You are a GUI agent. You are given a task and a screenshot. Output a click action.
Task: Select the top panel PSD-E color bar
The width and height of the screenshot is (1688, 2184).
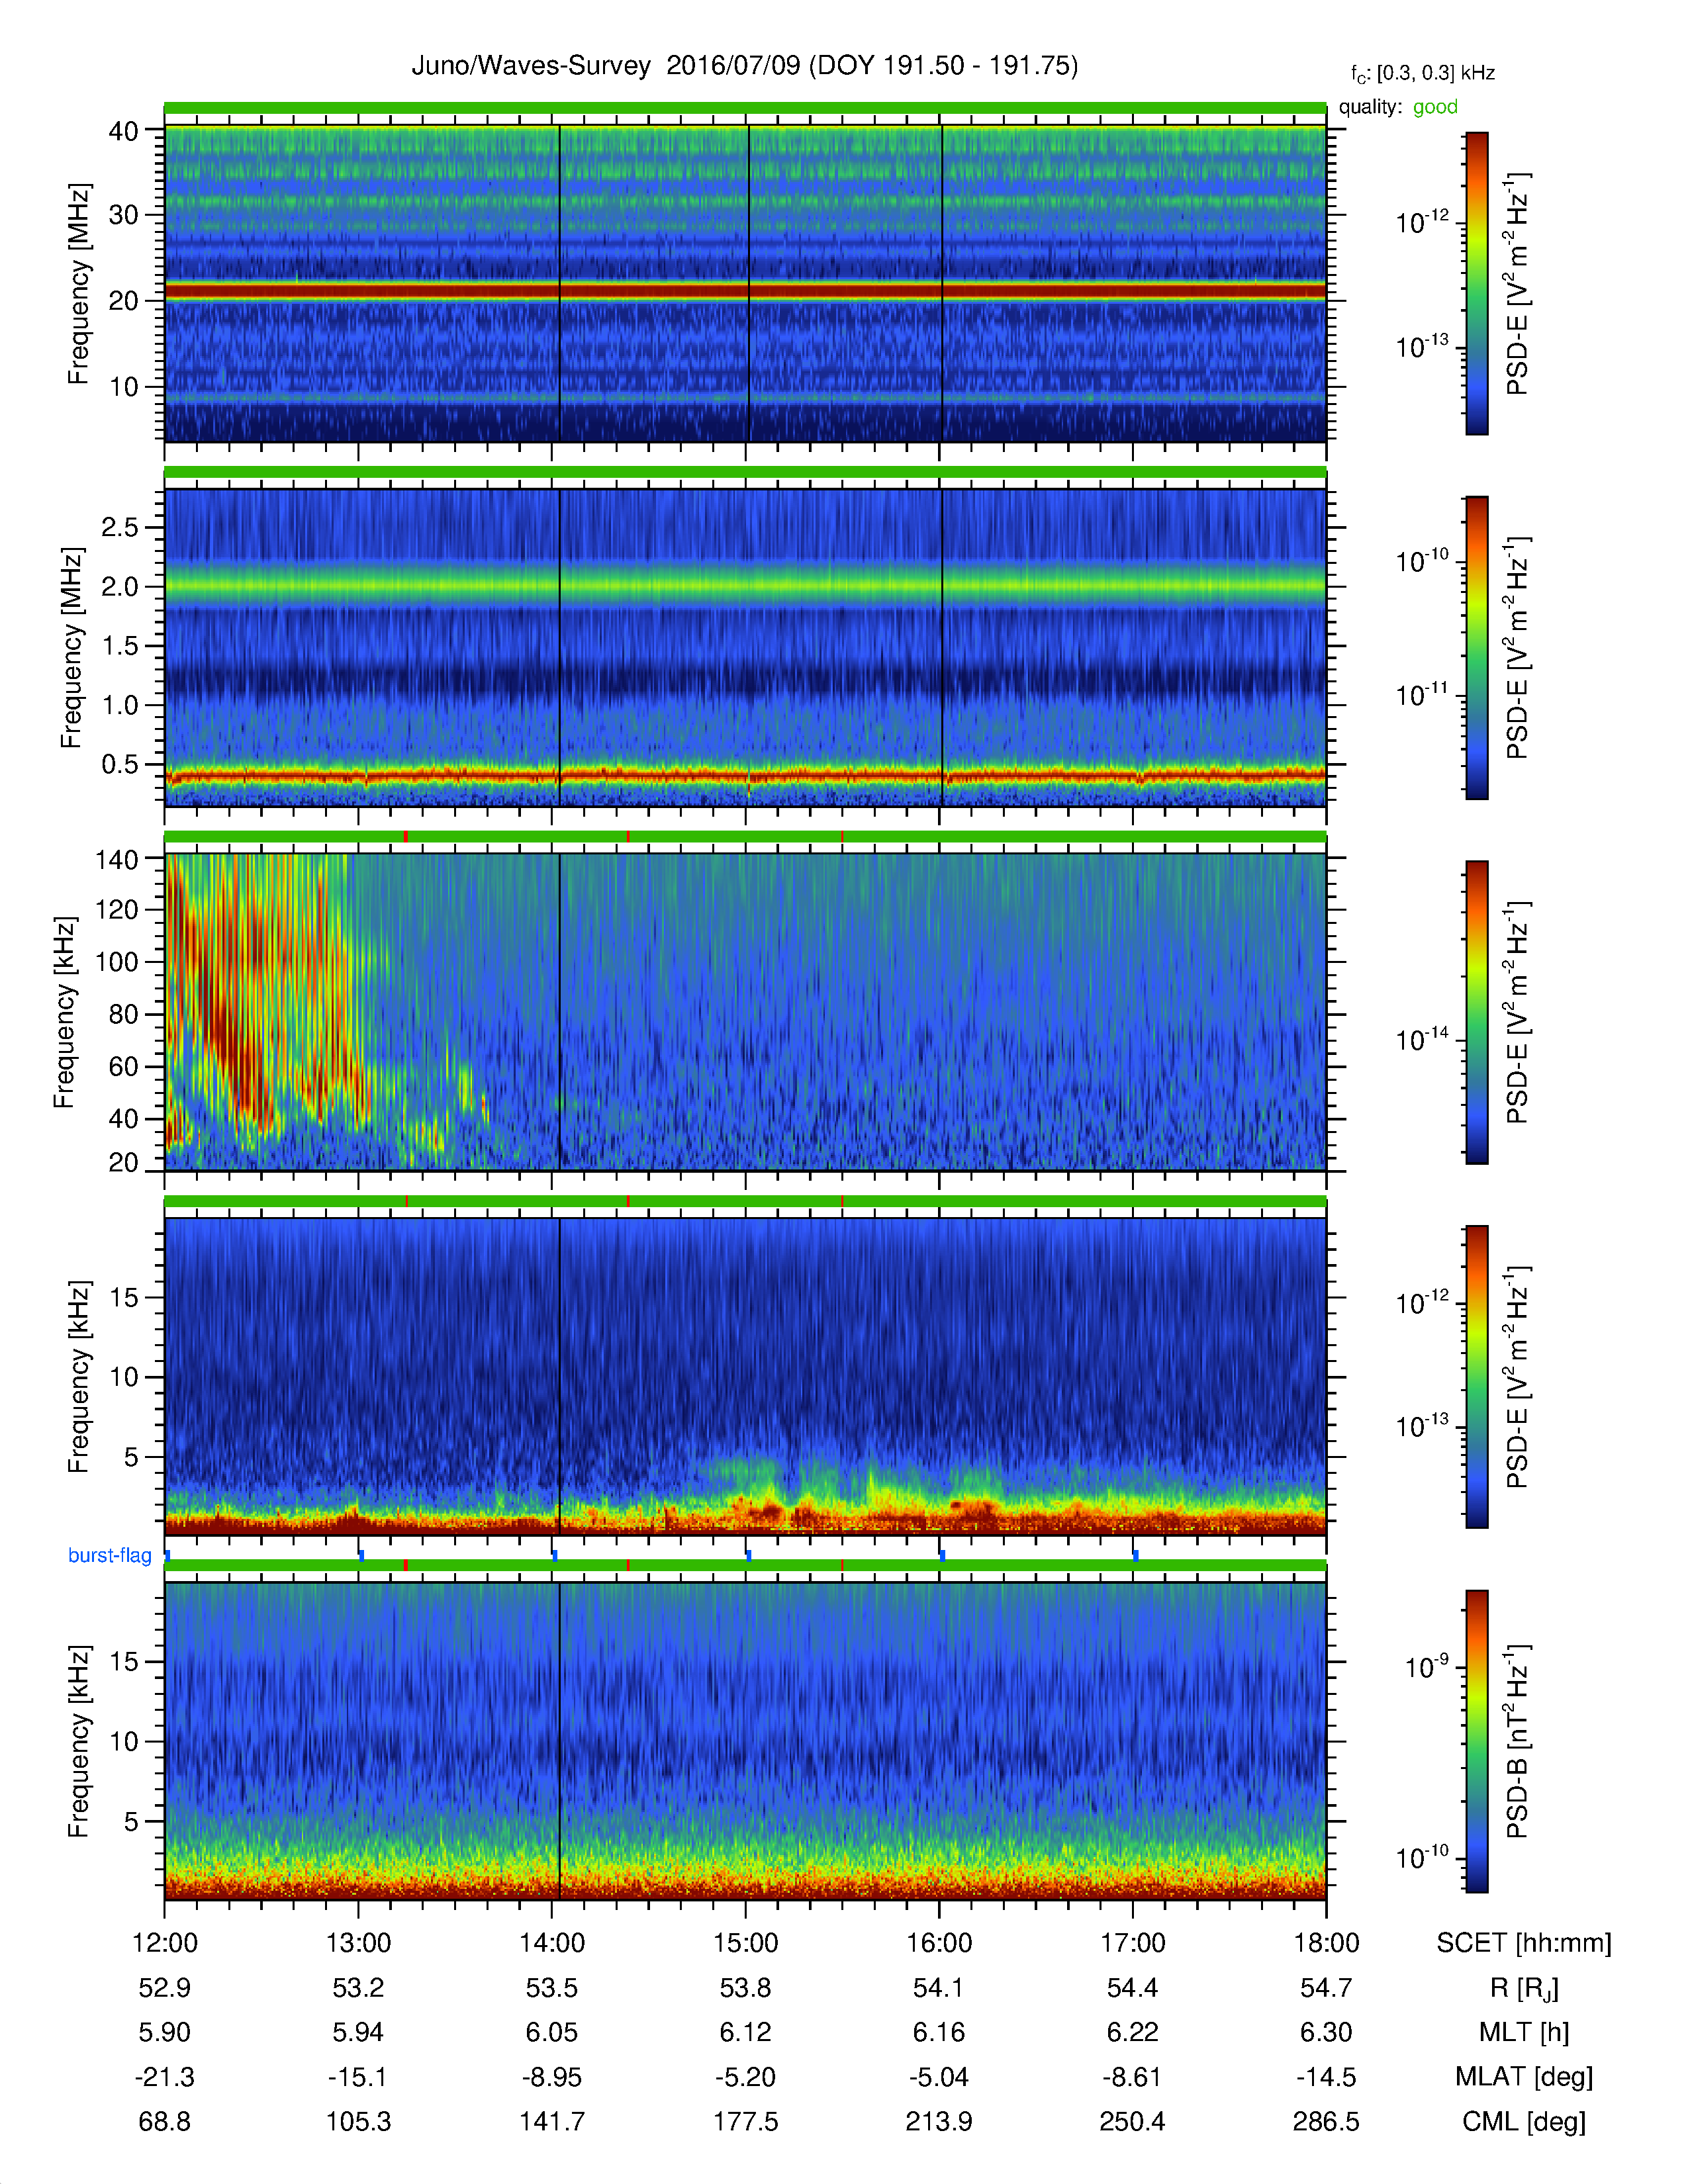1476,283
